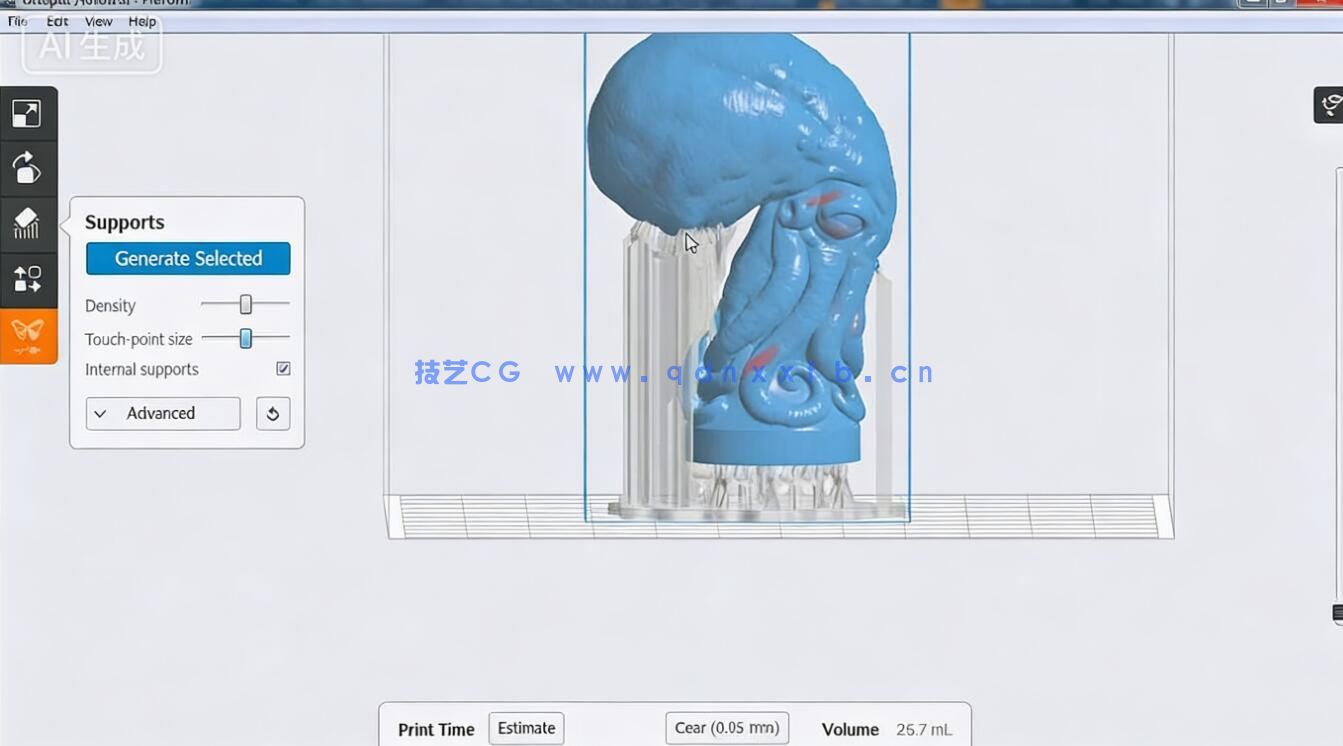
Task: Select the Size tool in the sidebar
Action: point(27,112)
